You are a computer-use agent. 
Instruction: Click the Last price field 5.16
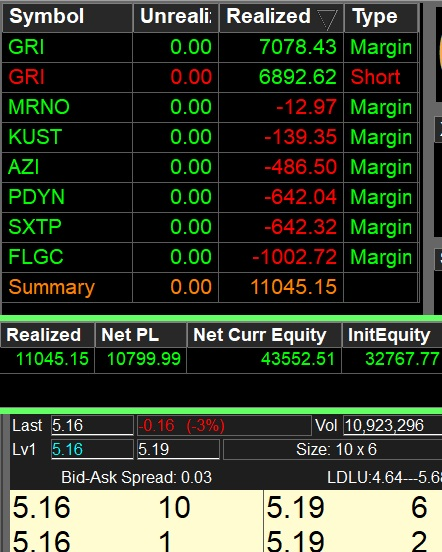coord(92,425)
